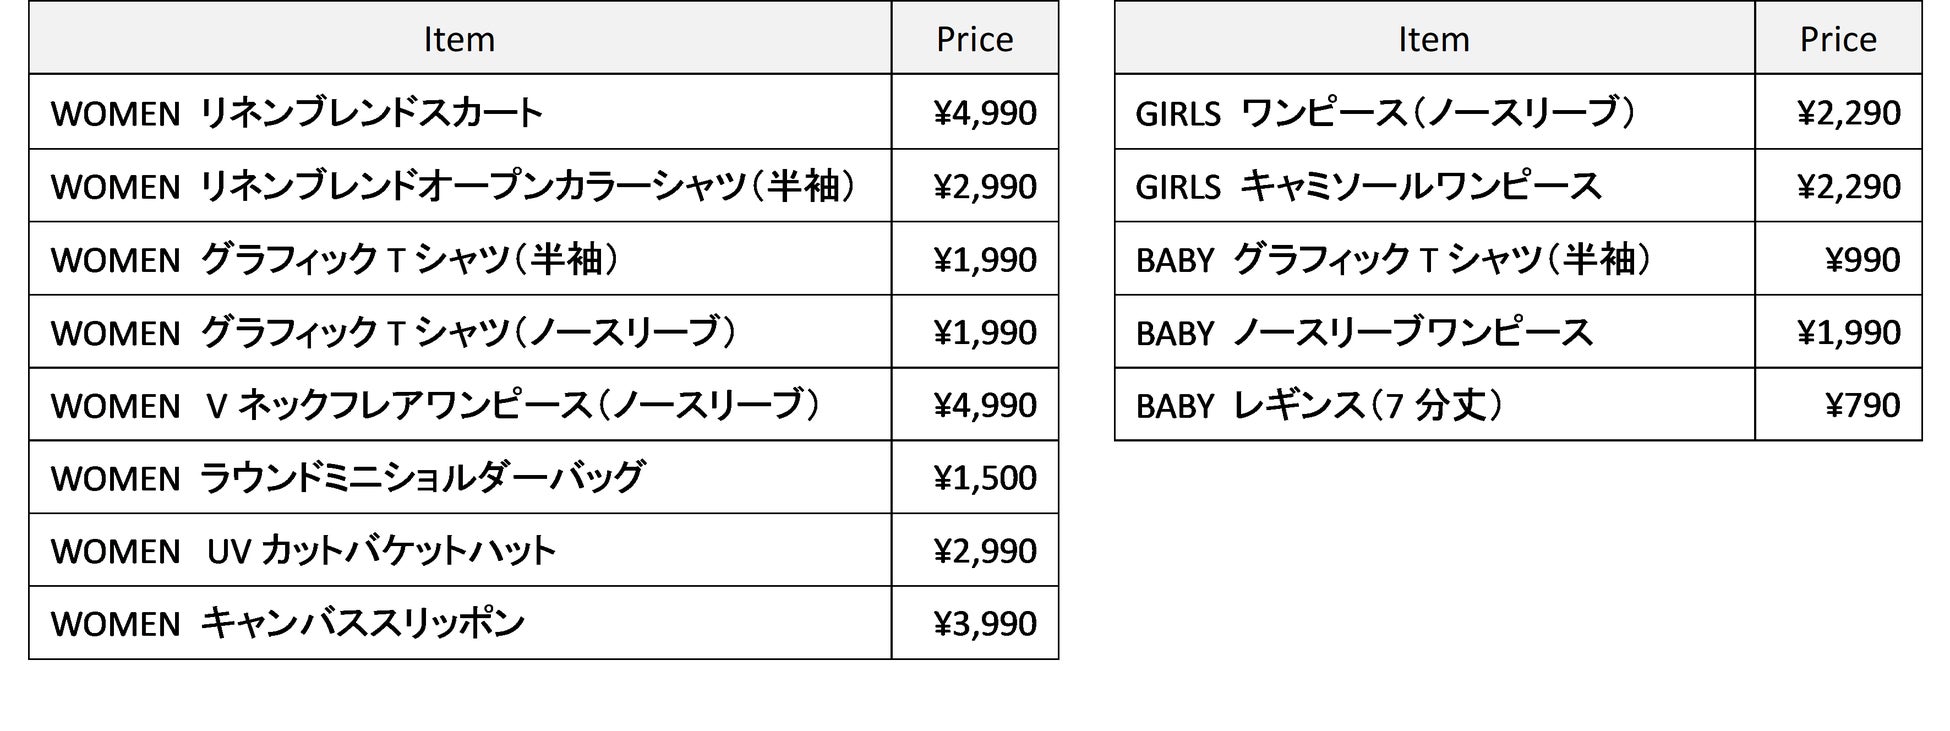Click WOMEN グラフィックTシャツ(ノースリーブ) item
This screenshot has height=731, width=1950.
[393, 332]
